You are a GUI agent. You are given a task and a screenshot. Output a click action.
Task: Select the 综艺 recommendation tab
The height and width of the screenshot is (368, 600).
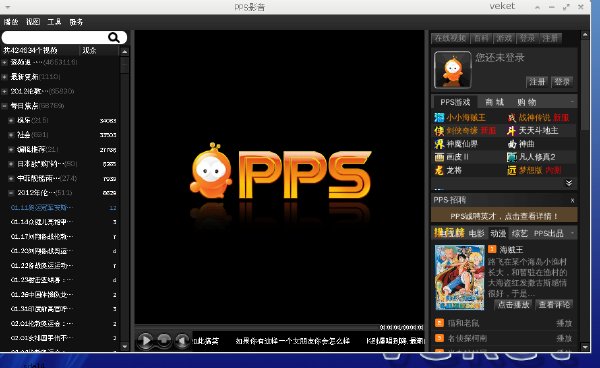pyautogui.click(x=520, y=233)
